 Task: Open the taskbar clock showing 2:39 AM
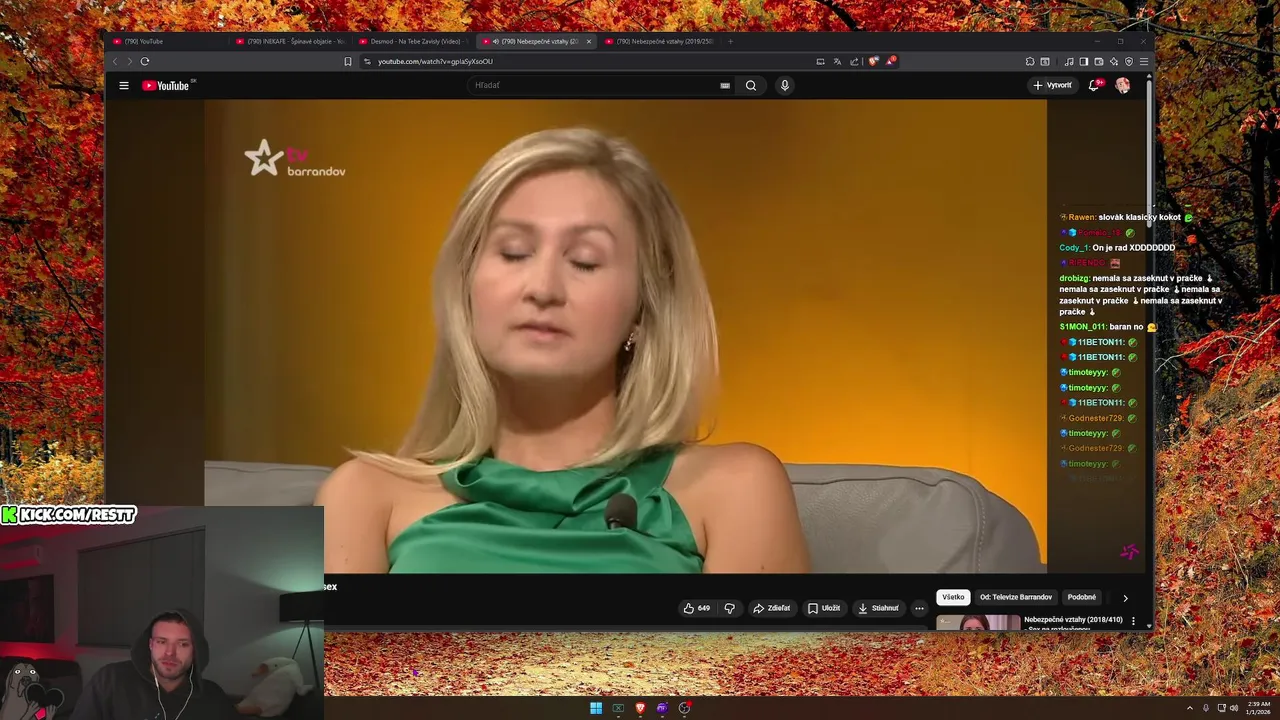(x=1258, y=708)
